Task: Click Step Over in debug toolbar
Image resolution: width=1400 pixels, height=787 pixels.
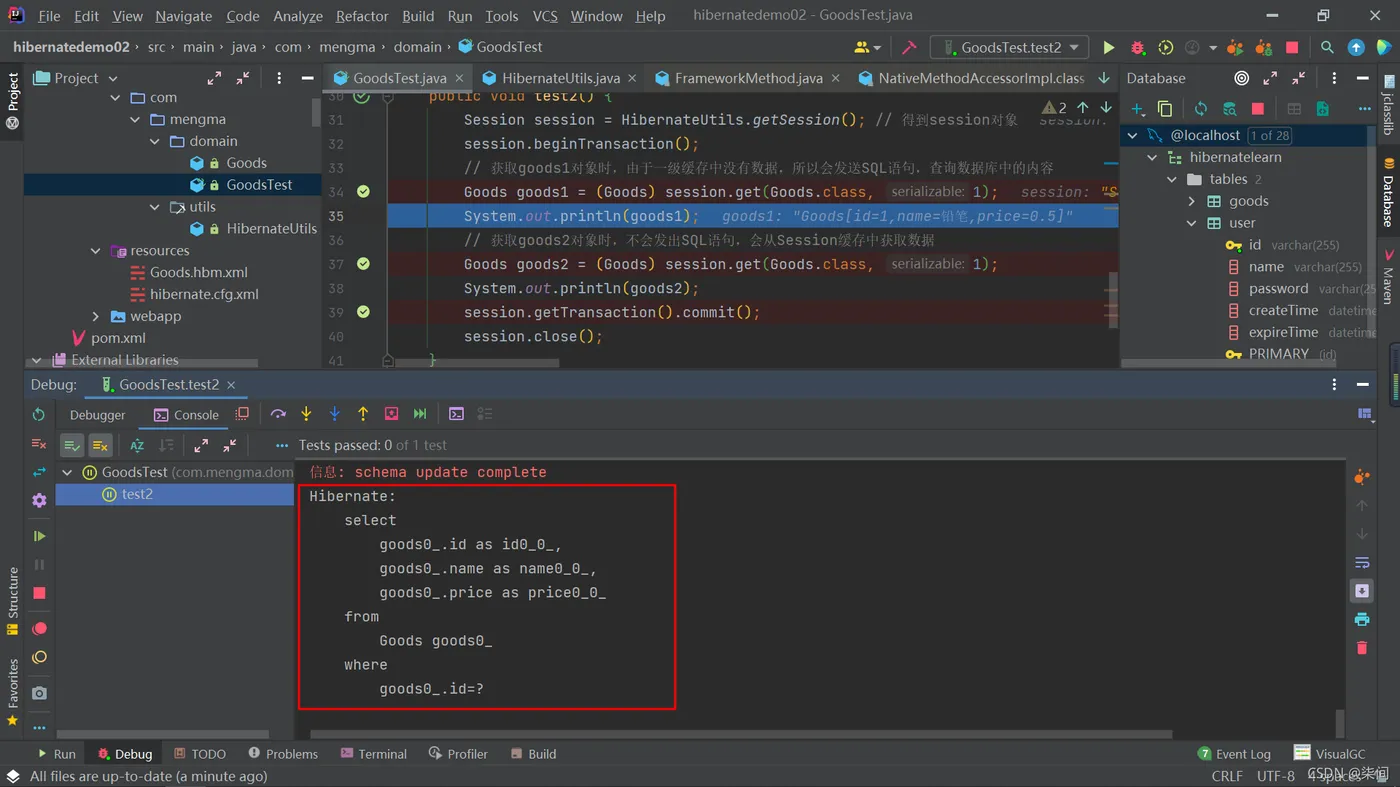Action: 278,414
